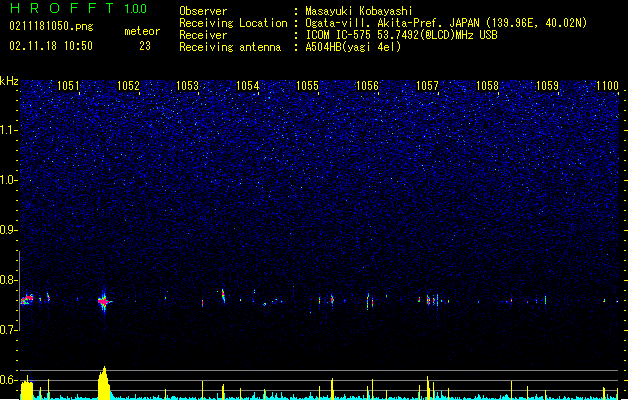Click the 'Receiving Location' label
The image size is (629, 400).
[233, 23]
